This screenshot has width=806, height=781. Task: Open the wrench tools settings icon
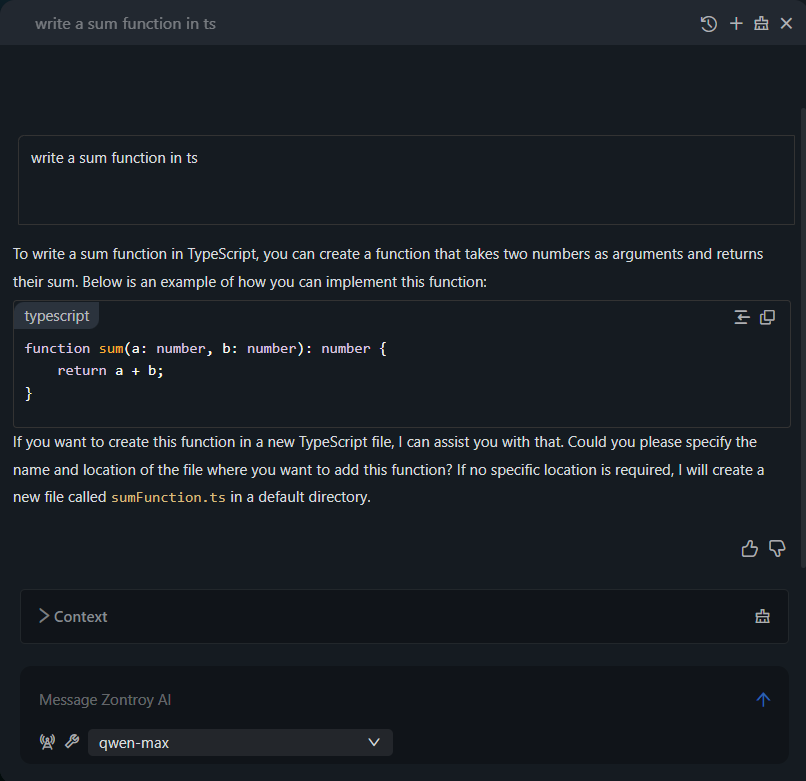(x=72, y=742)
